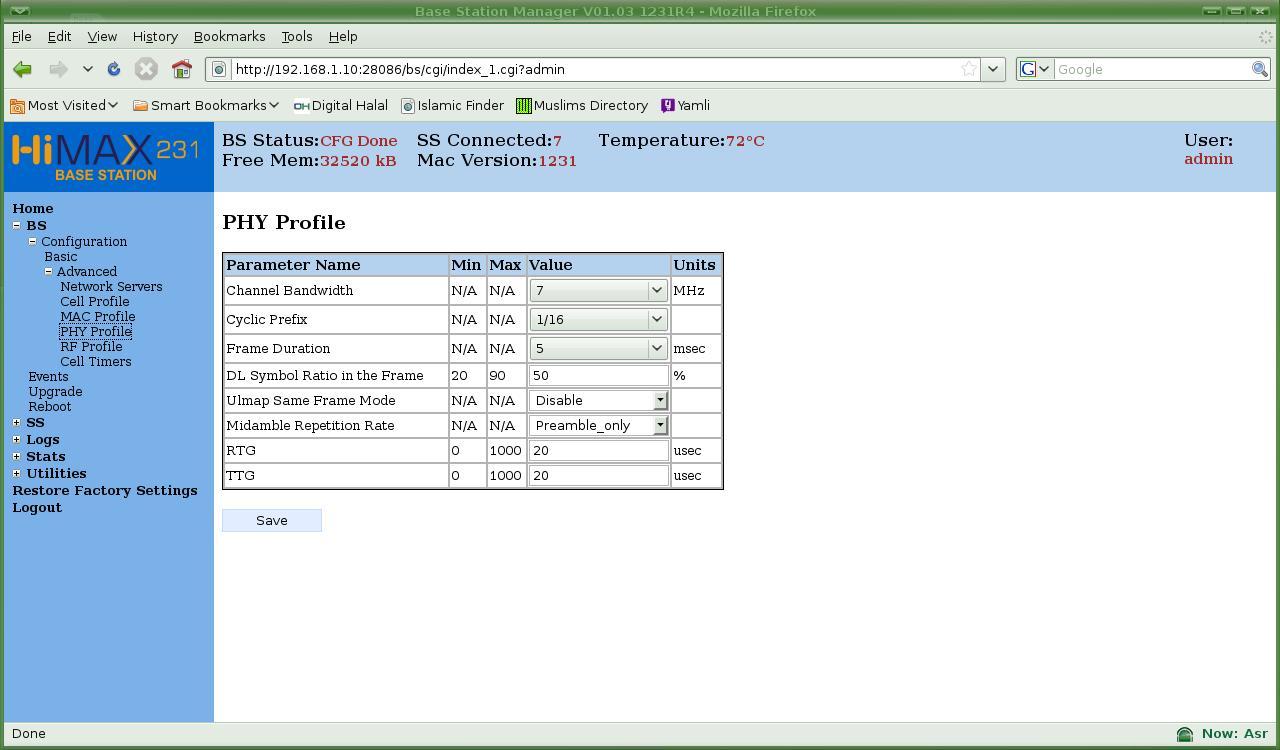Image resolution: width=1280 pixels, height=750 pixels.
Task: Click the HiMAX 231 Base Station logo
Action: [107, 157]
